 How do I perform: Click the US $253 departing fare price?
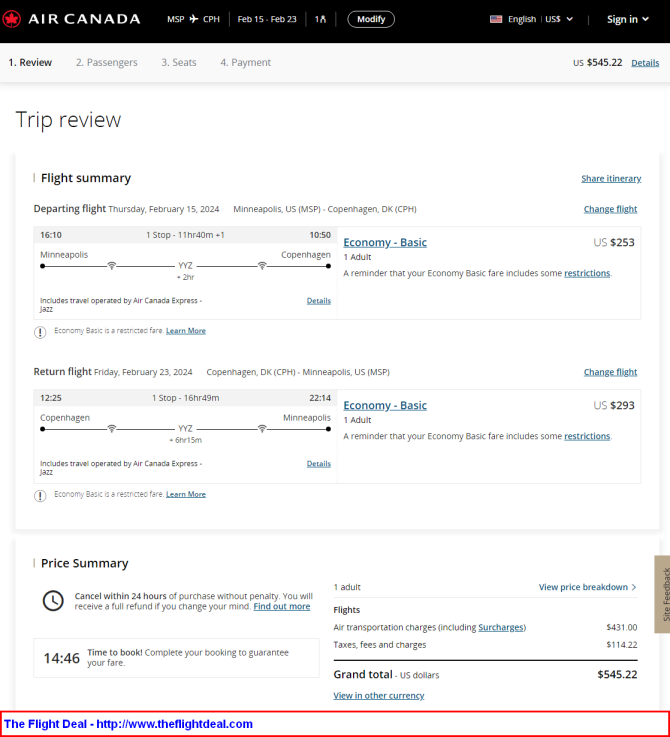coord(614,243)
